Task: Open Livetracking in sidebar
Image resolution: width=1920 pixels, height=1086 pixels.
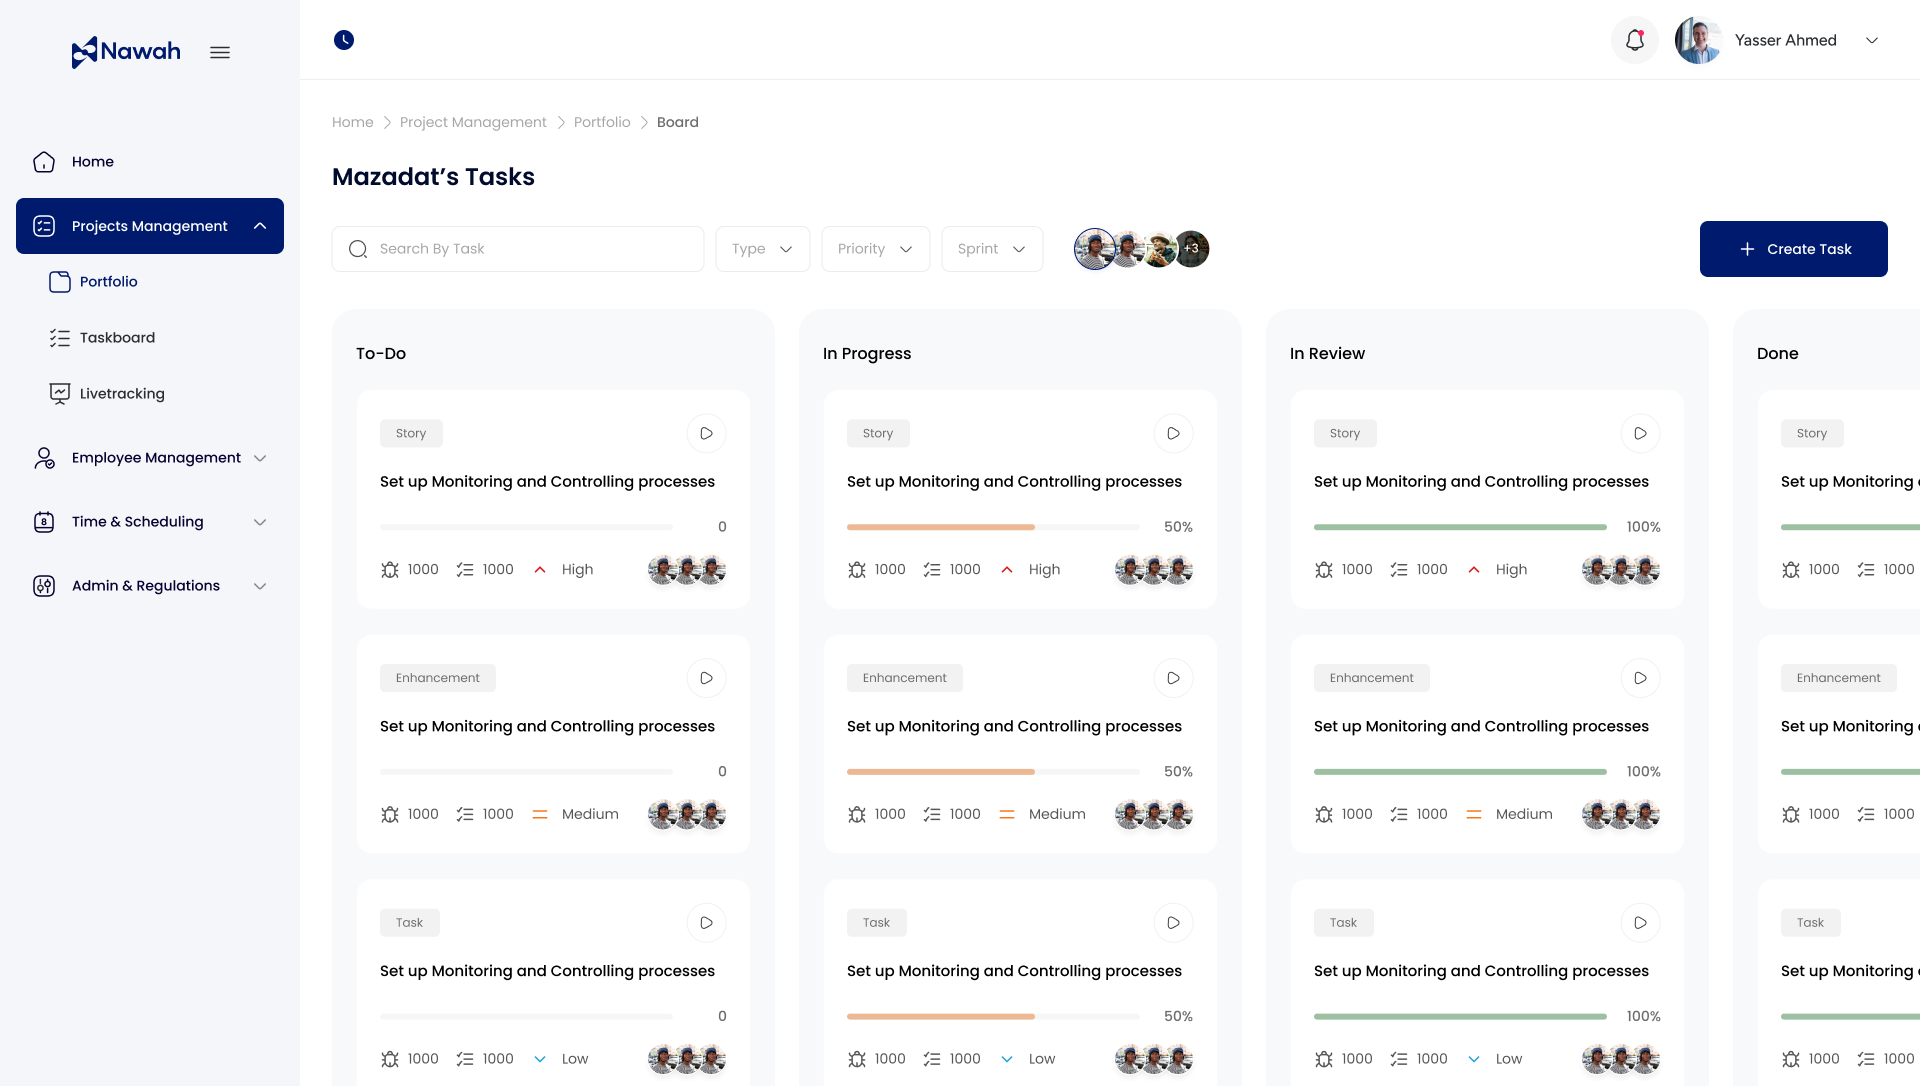Action: tap(122, 394)
